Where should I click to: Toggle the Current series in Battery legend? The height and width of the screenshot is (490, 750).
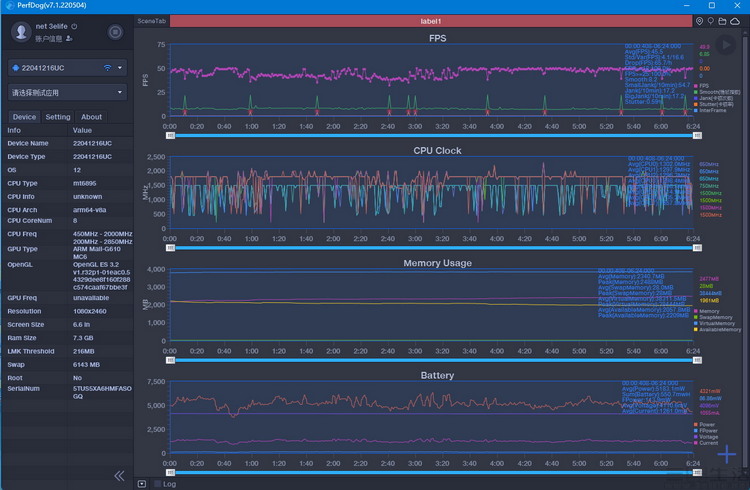[x=706, y=443]
